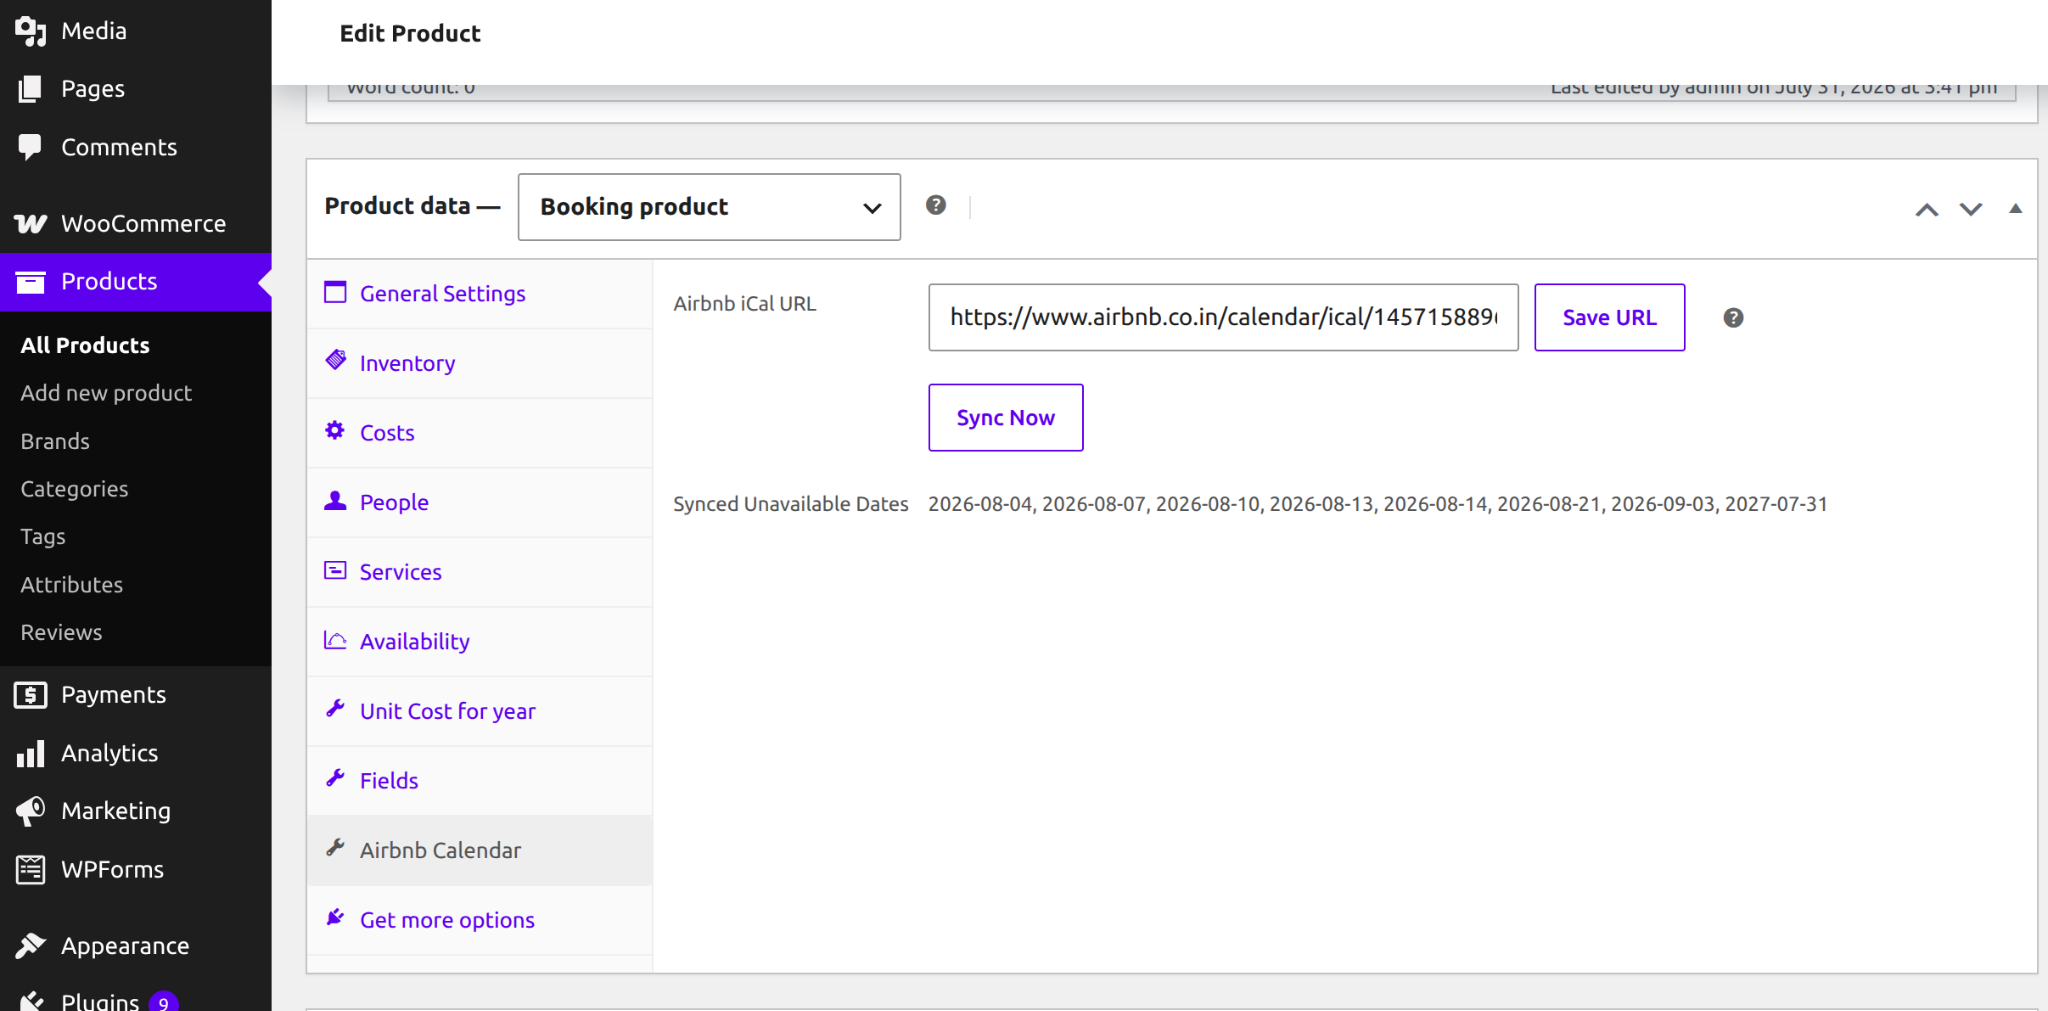Screen dimensions: 2048x1011
Task: Click the Analytics bar chart icon
Action: tap(30, 753)
